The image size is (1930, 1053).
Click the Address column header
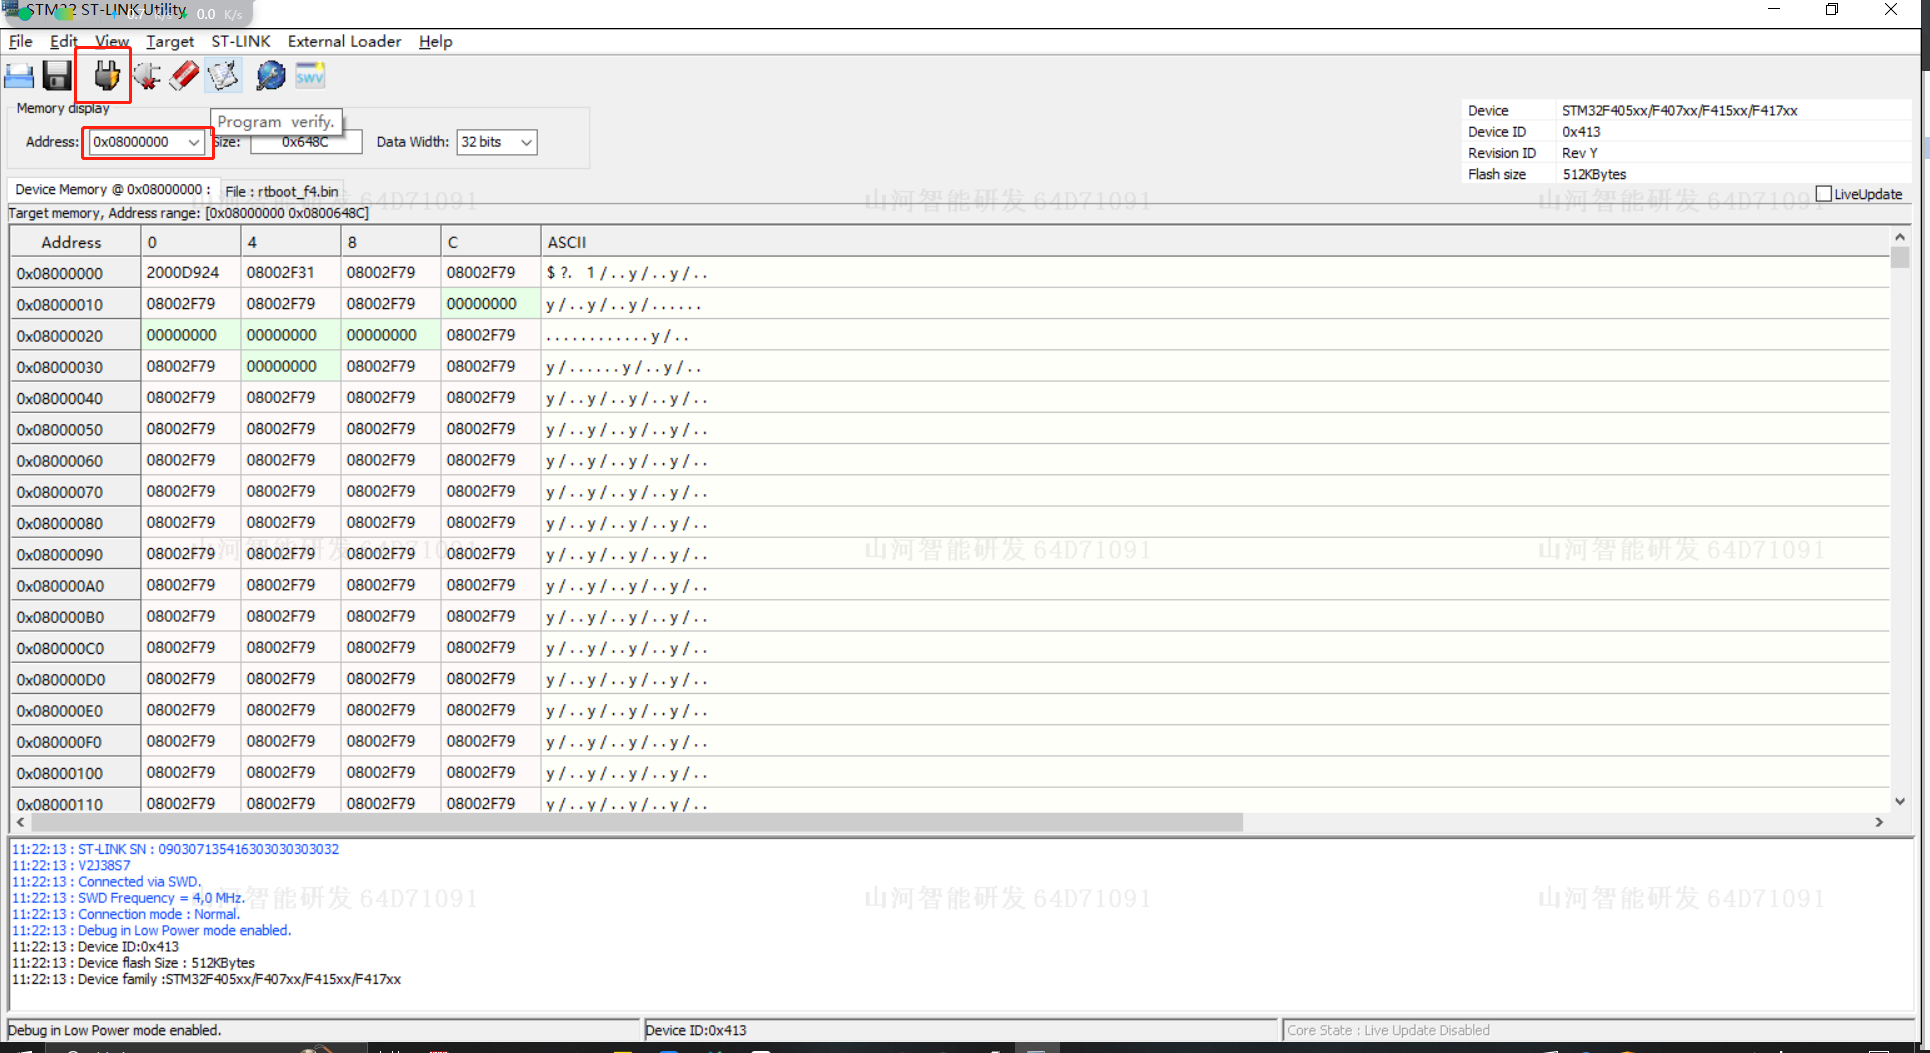[x=72, y=242]
